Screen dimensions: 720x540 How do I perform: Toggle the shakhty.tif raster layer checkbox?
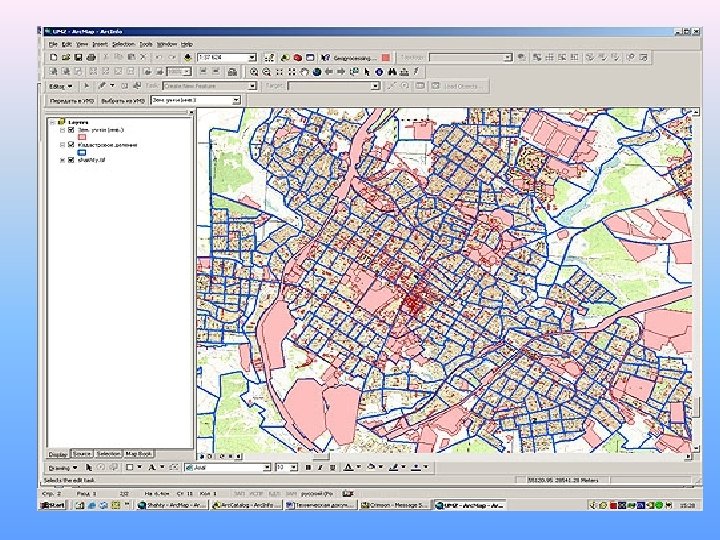point(70,161)
